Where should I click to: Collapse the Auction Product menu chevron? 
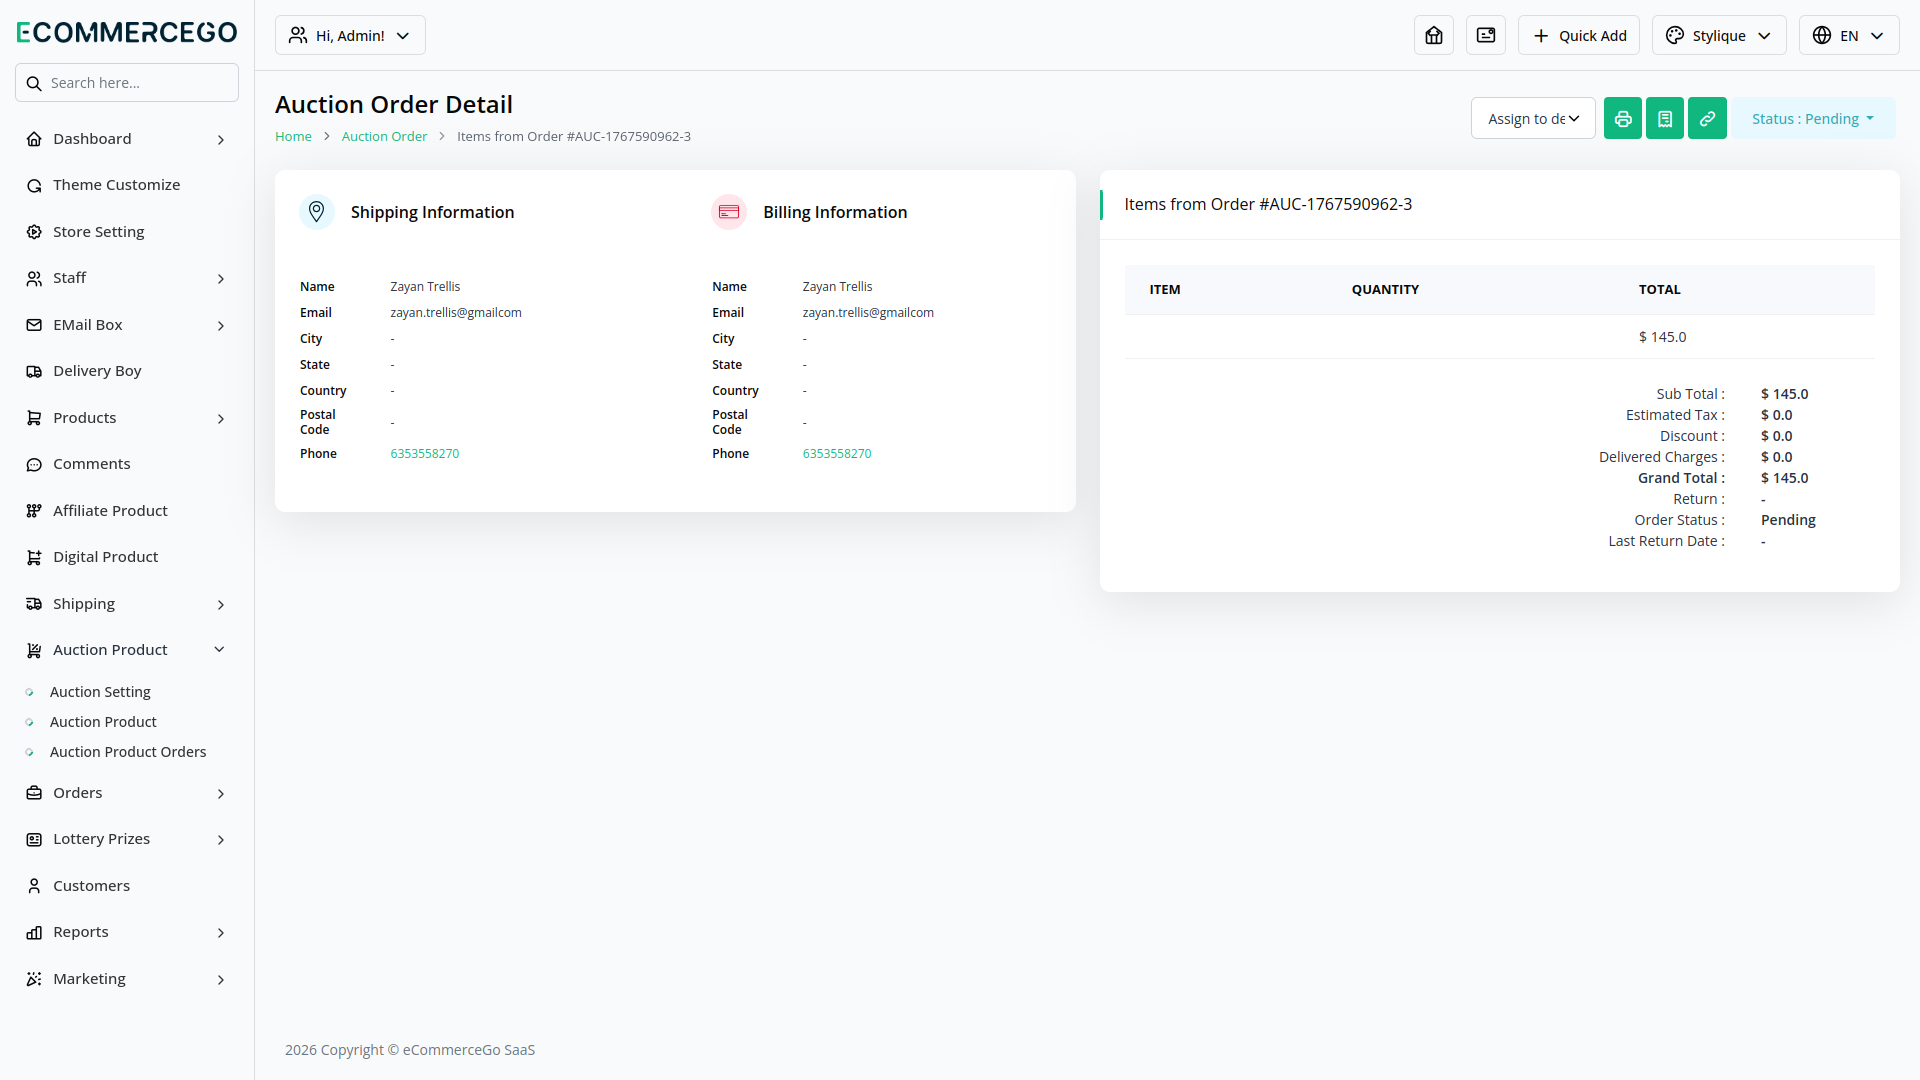[220, 650]
